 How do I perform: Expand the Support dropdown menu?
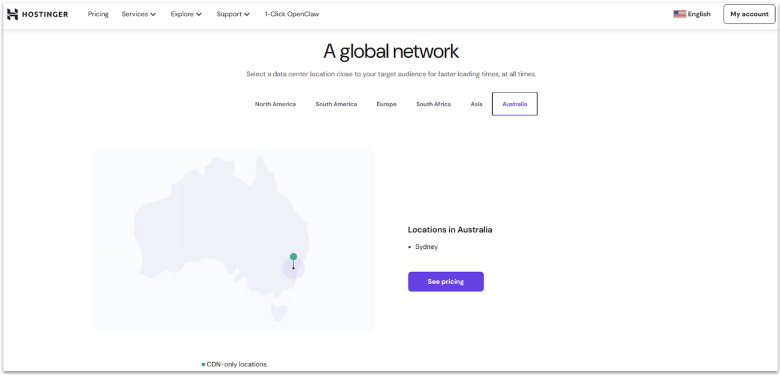pos(233,14)
